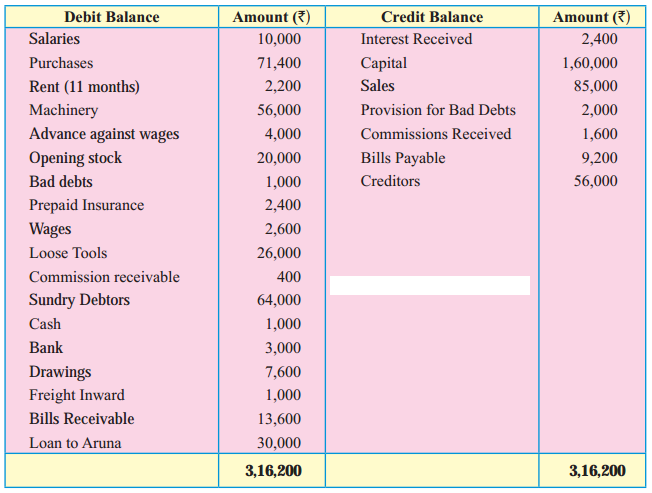Select the Opening stock label
The image size is (652, 493).
tap(75, 158)
